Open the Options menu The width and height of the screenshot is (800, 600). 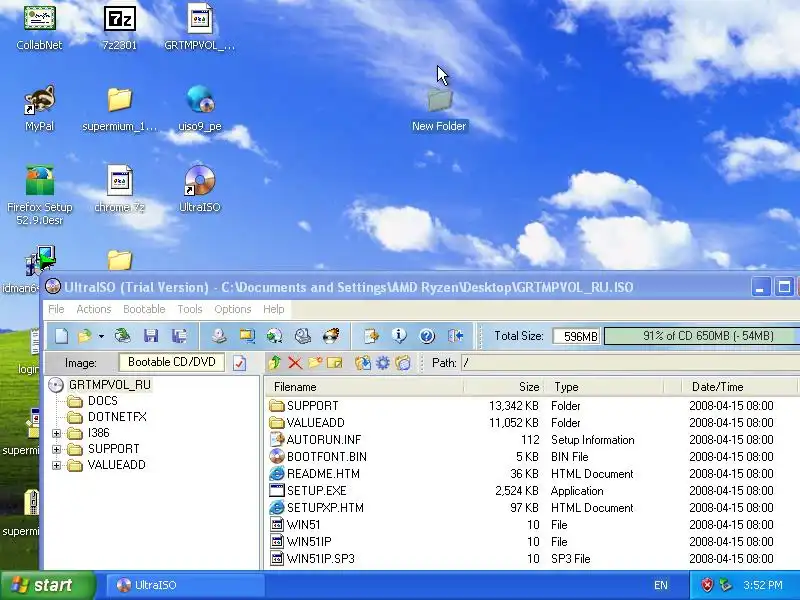tap(233, 309)
